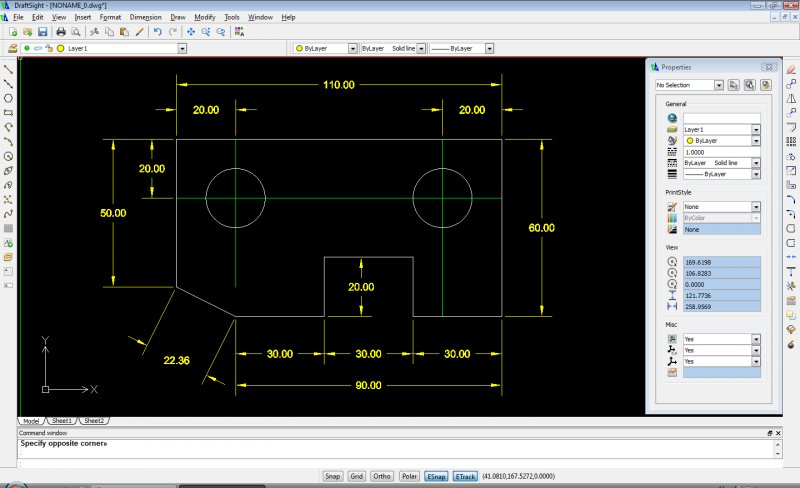This screenshot has width=800, height=488.
Task: Save the drawing with the floppy disk icon
Action: pos(43,32)
